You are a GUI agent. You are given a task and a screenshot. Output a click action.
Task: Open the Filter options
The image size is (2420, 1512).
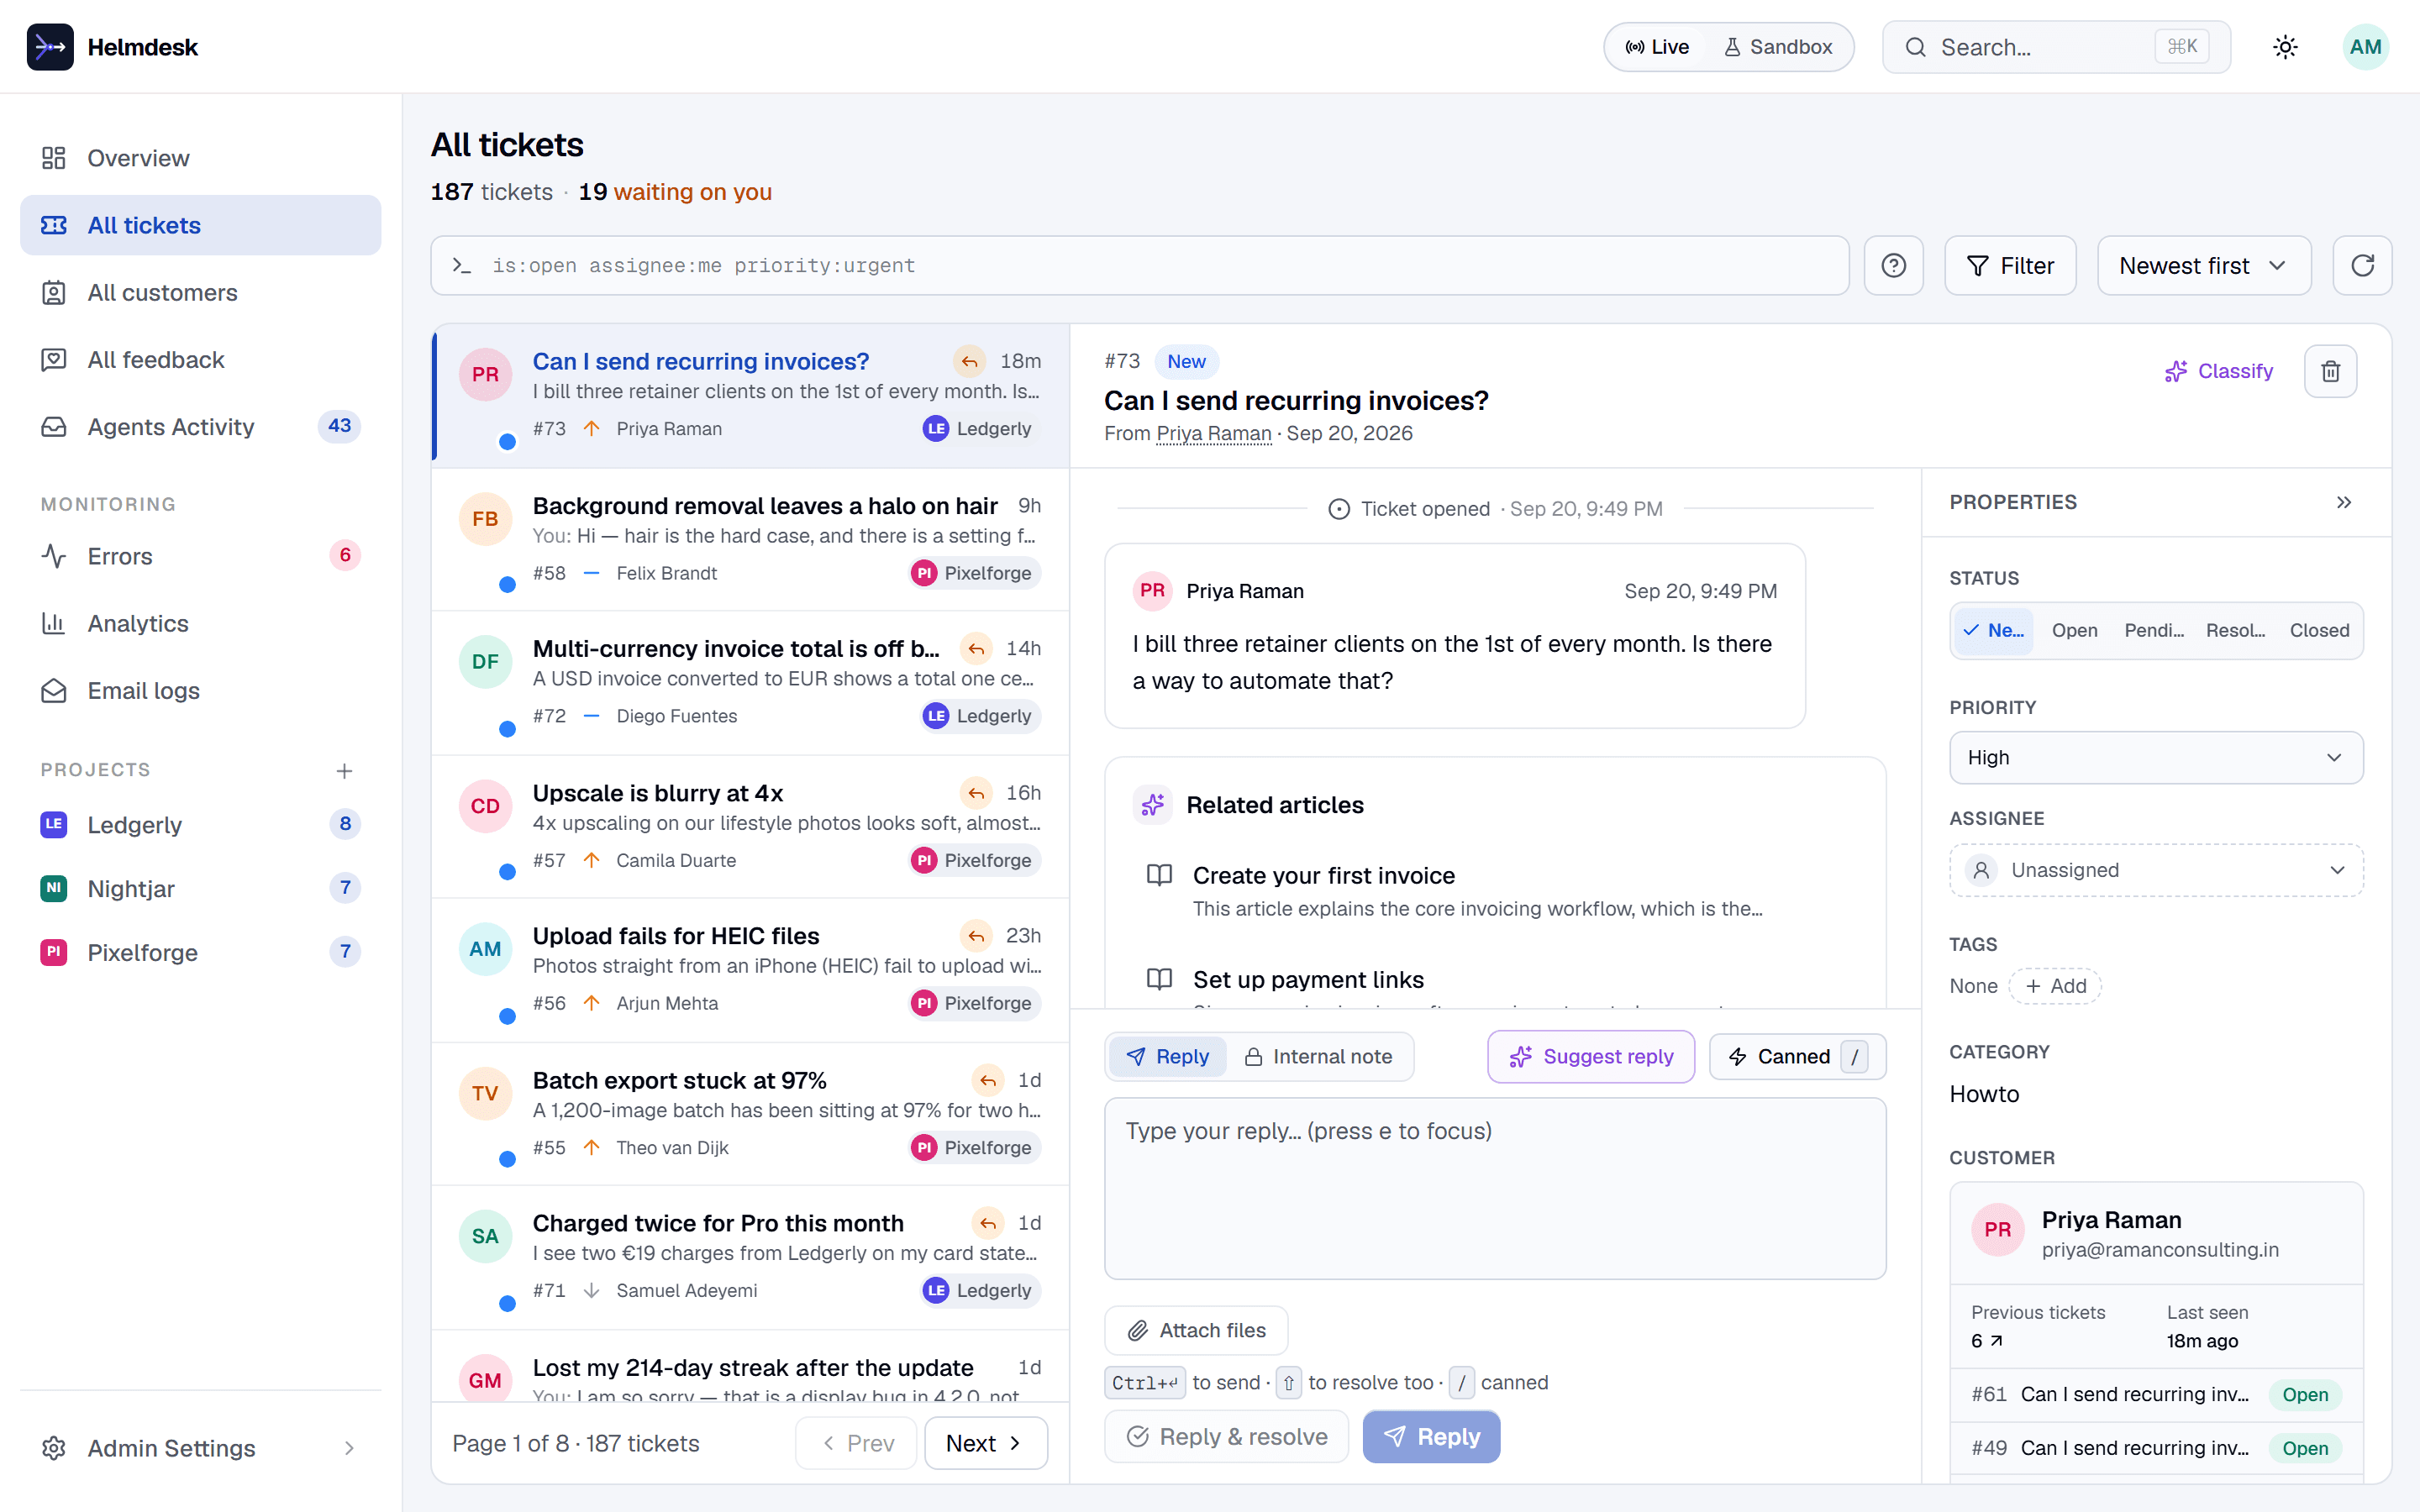pos(2009,265)
